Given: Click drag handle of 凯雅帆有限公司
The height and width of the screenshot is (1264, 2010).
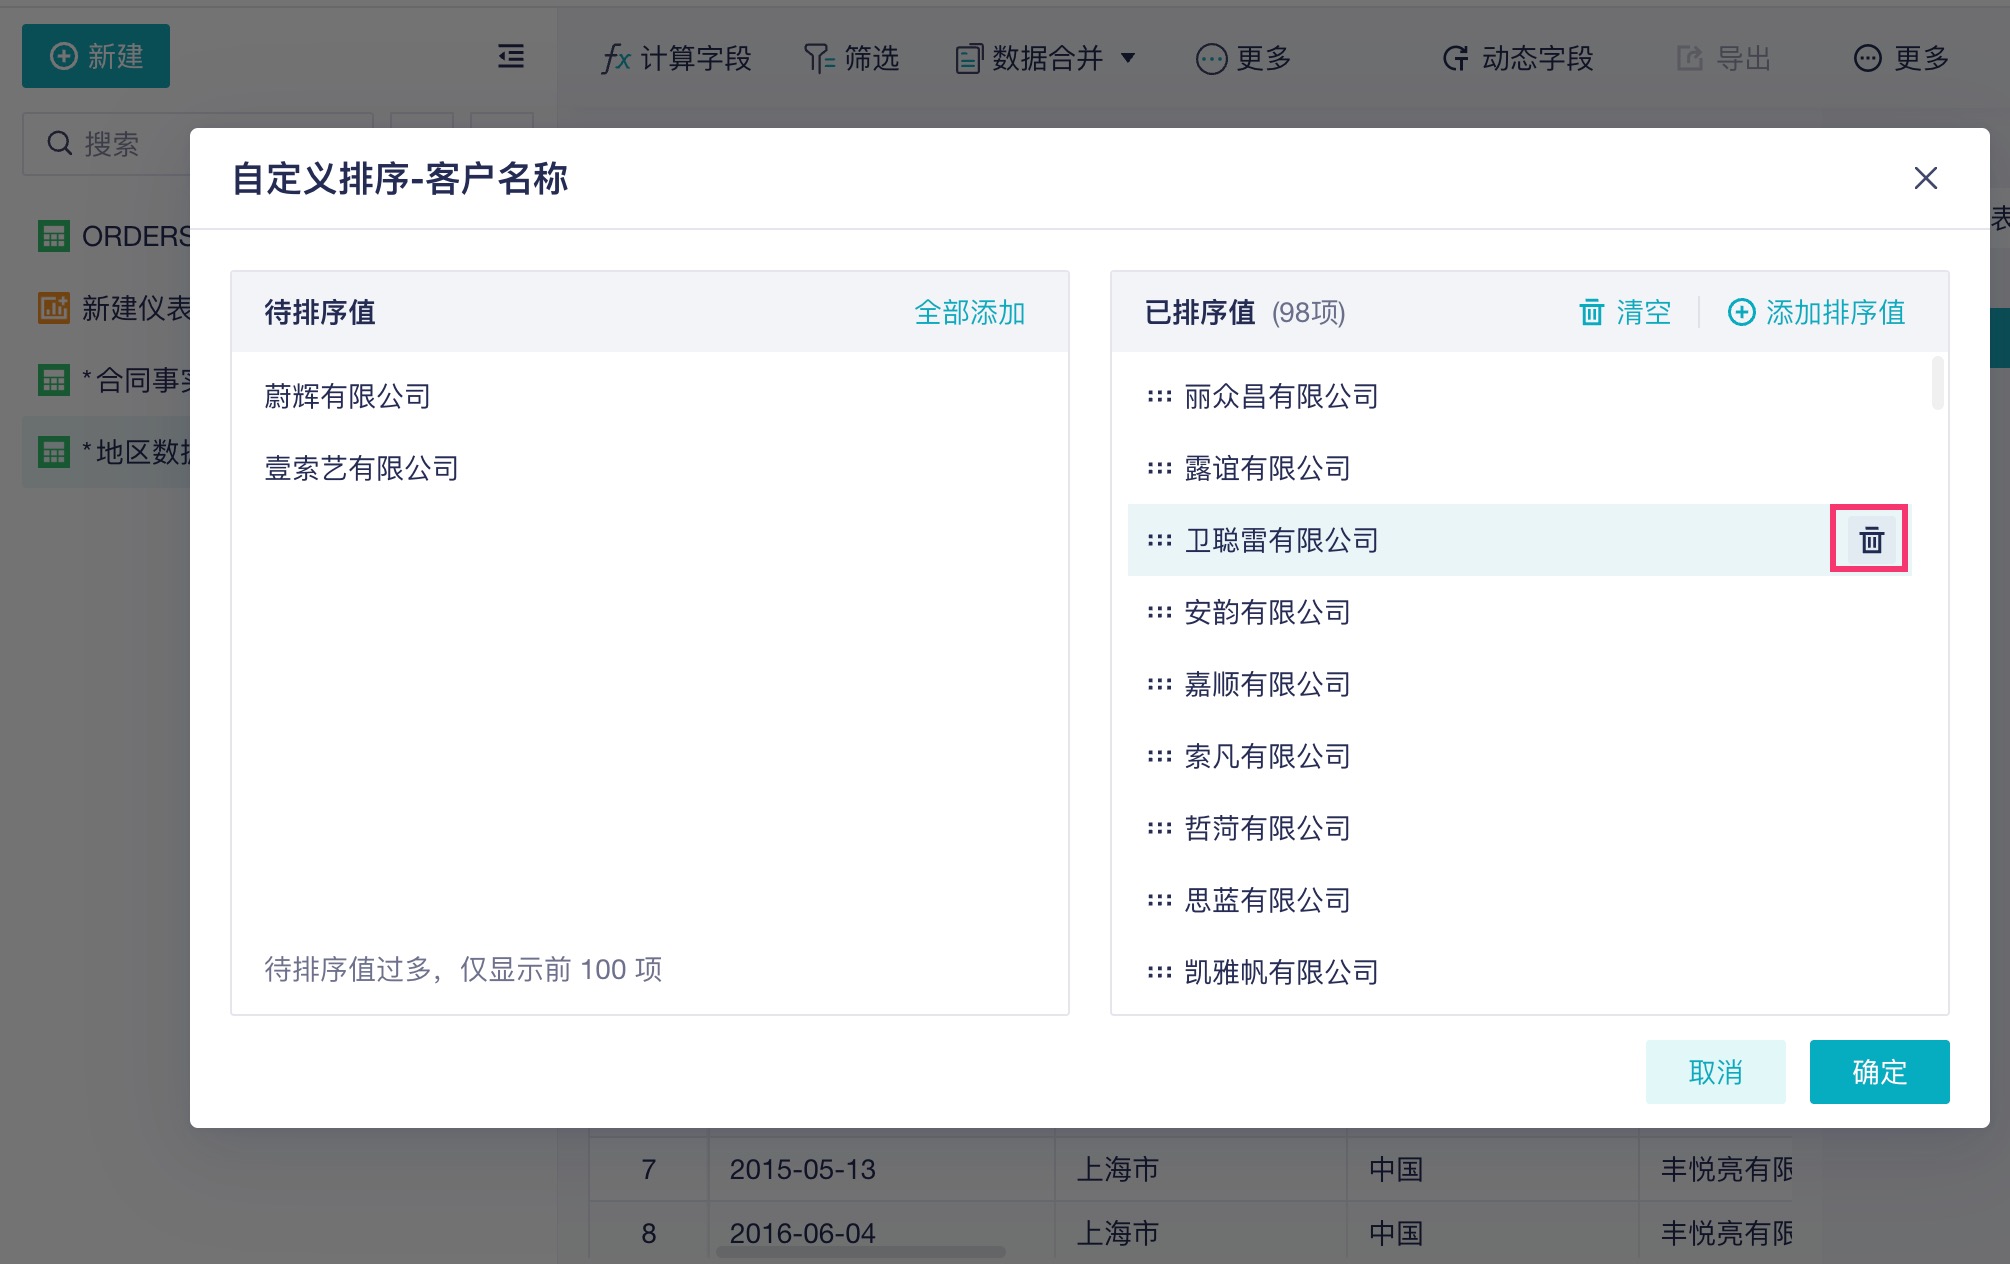Looking at the screenshot, I should pyautogui.click(x=1159, y=973).
